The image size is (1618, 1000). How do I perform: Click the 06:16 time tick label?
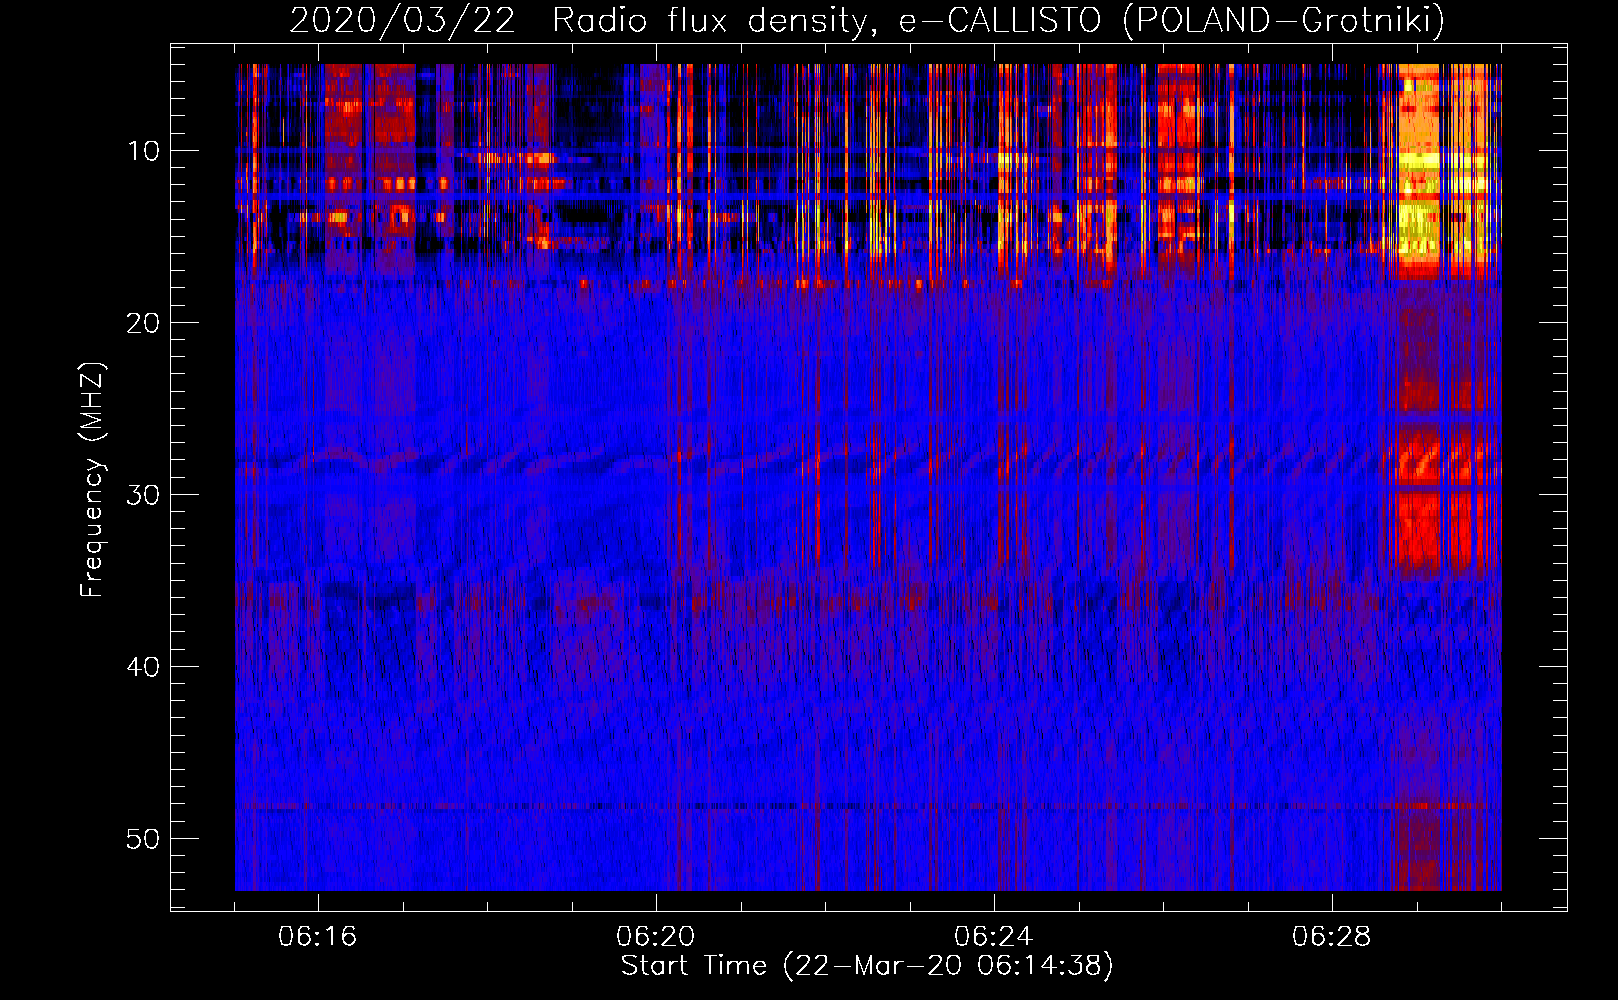pyautogui.click(x=318, y=937)
